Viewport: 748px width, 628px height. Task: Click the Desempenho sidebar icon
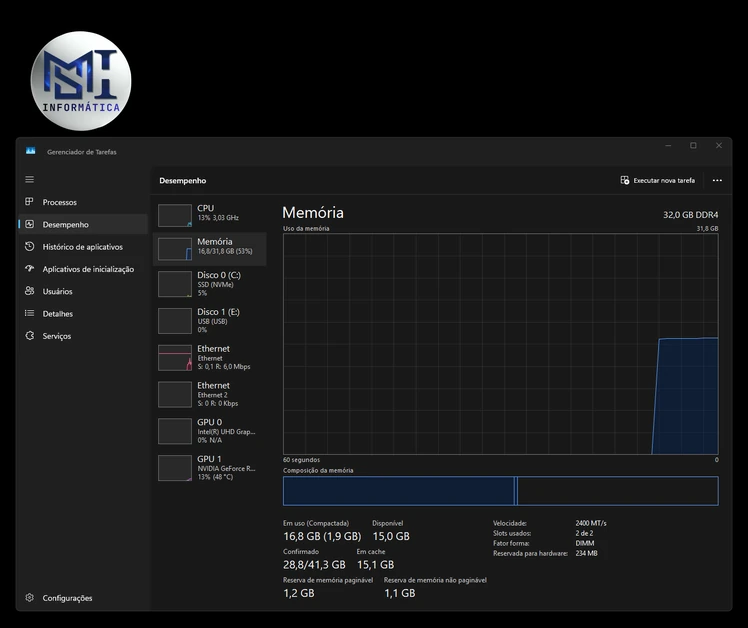pyautogui.click(x=30, y=224)
